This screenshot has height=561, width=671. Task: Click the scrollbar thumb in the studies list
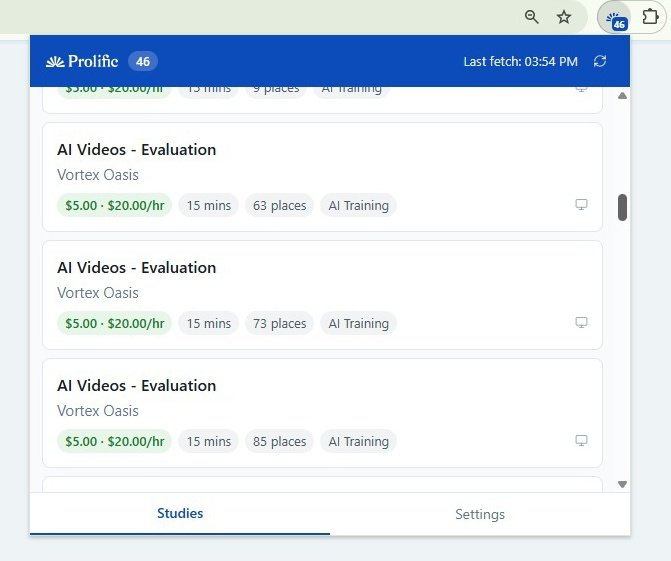click(x=623, y=208)
